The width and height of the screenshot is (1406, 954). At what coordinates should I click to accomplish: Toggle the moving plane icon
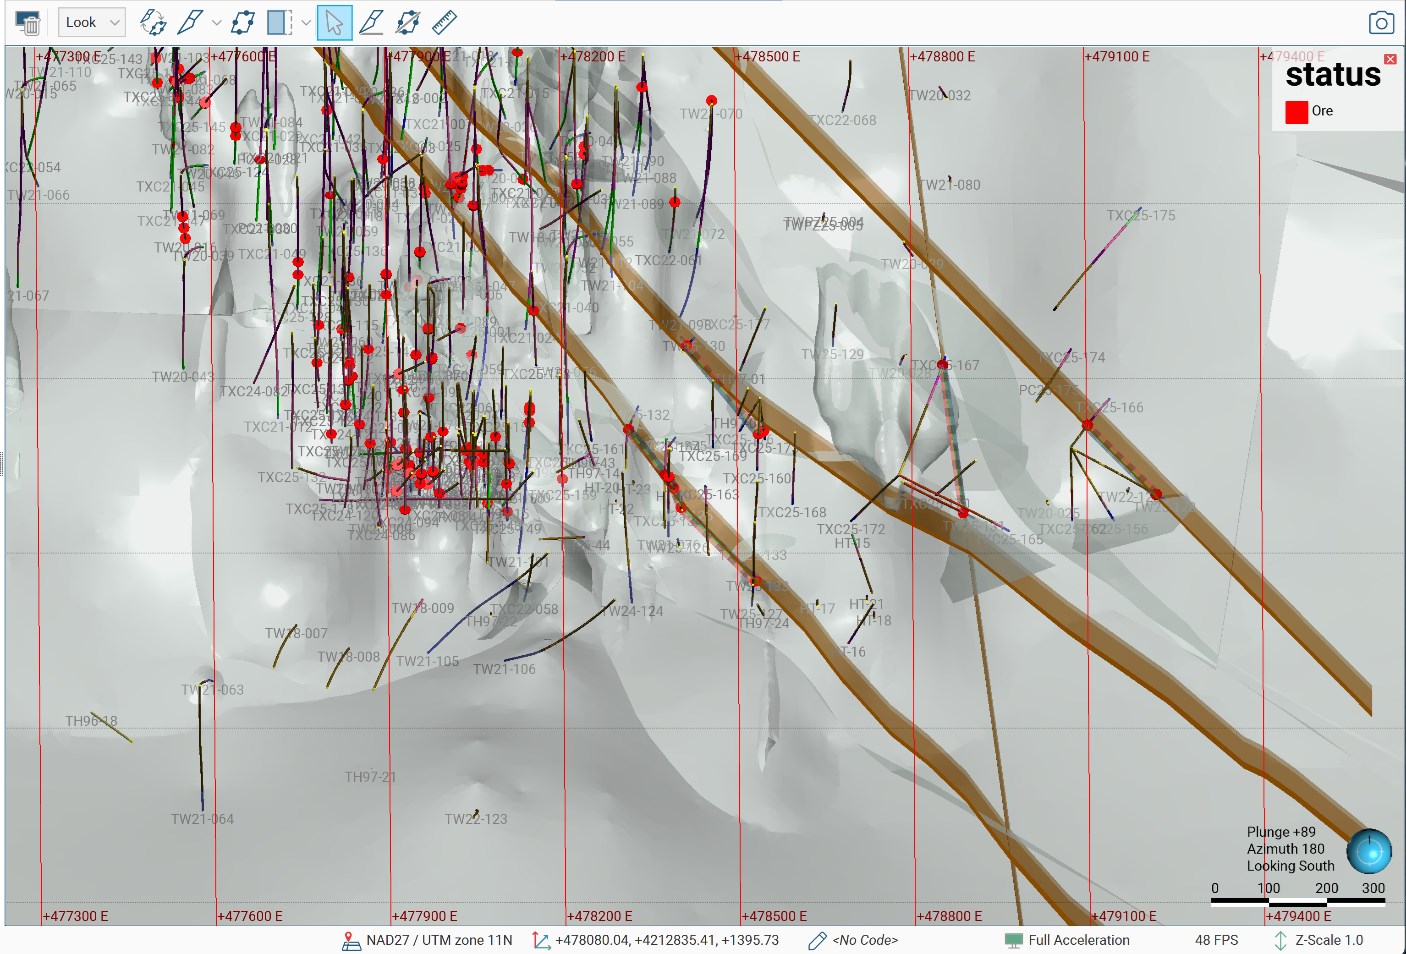click(243, 22)
